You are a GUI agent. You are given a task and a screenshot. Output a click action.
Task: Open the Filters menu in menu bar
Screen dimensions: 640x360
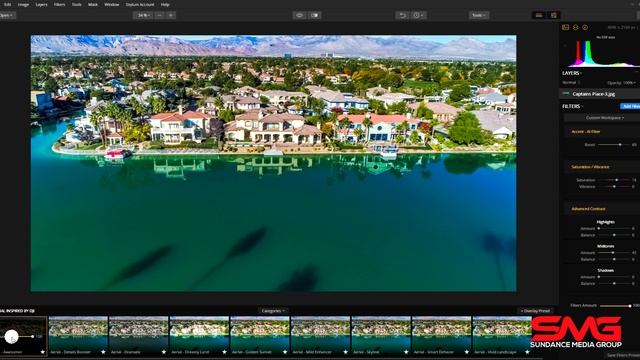pos(59,4)
